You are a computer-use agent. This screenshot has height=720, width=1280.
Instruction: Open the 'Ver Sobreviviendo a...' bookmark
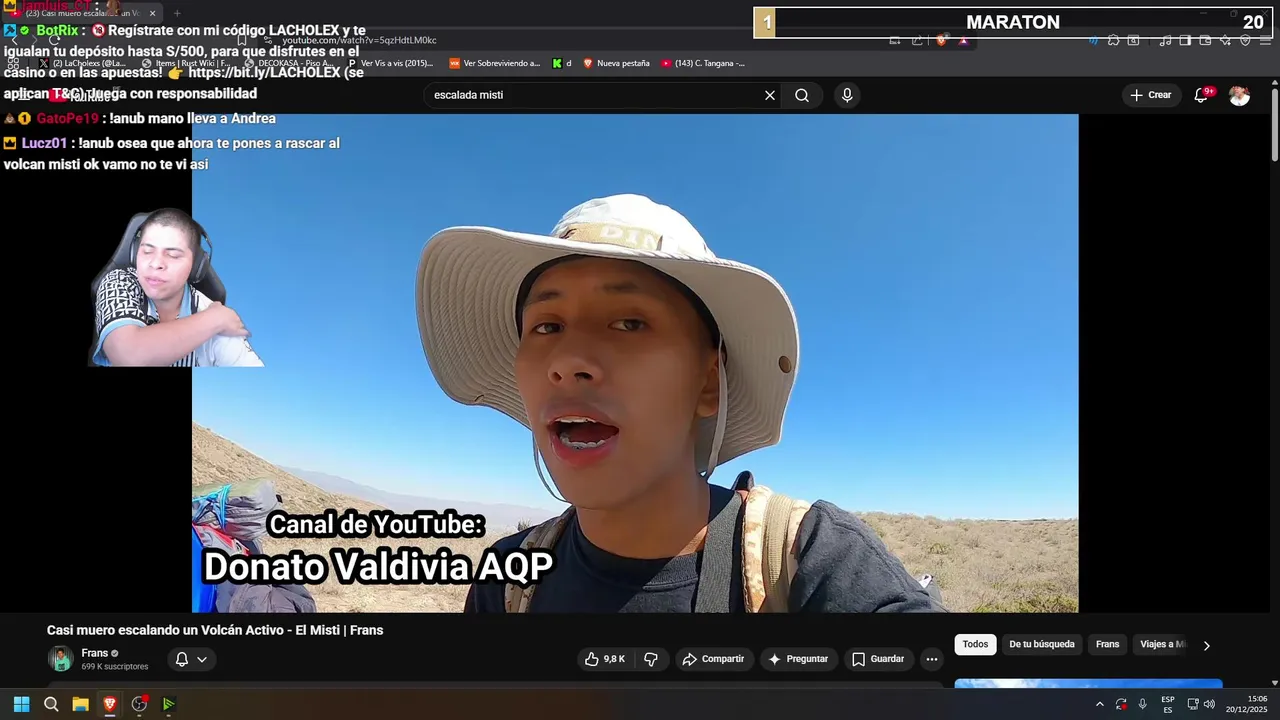click(x=494, y=63)
